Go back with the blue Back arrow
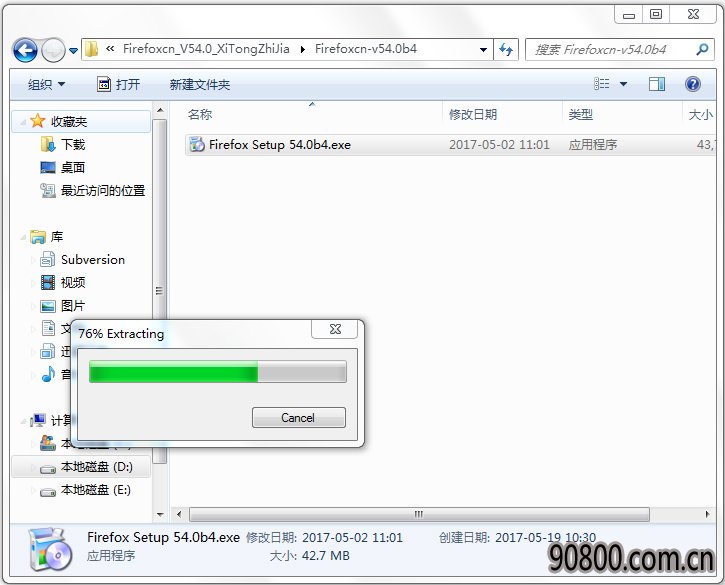This screenshot has height=585, width=725. (25, 50)
